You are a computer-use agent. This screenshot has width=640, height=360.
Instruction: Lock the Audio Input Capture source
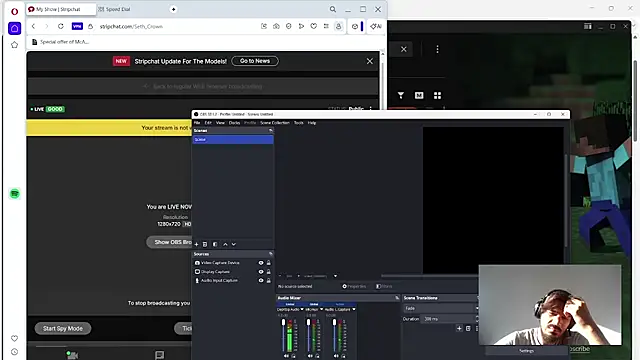coord(269,280)
